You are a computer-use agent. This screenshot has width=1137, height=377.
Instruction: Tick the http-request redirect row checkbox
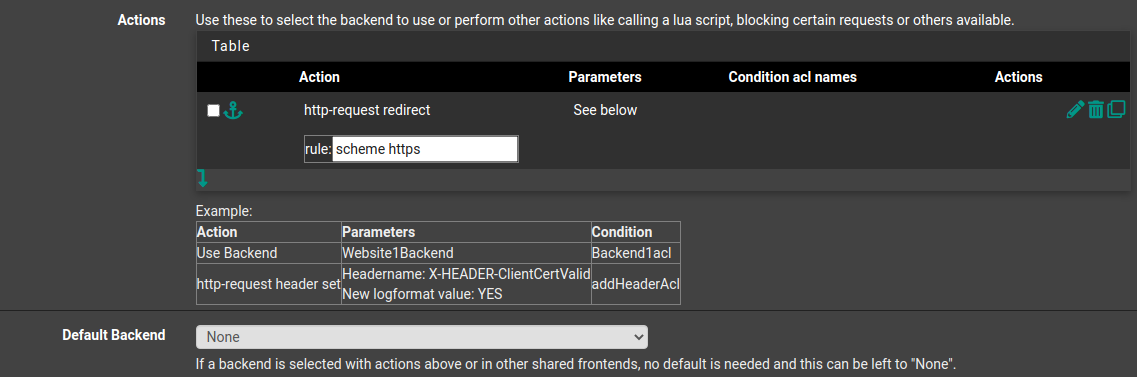pos(213,111)
